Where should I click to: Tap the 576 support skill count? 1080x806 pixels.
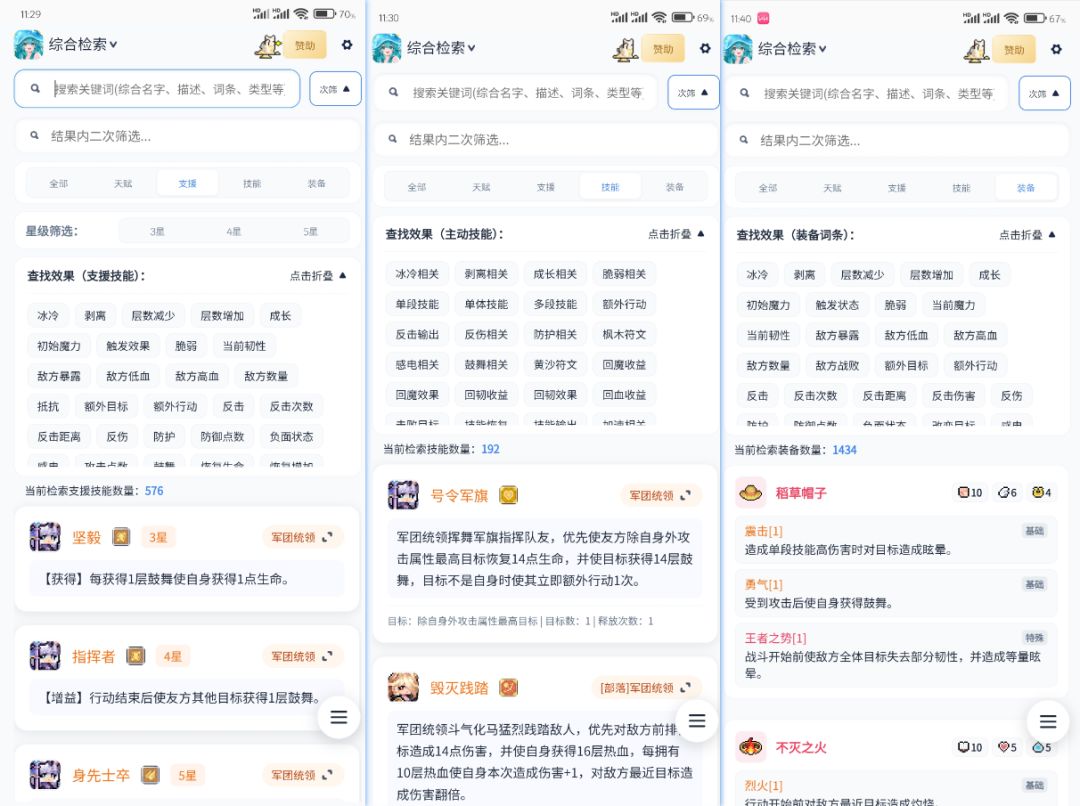[154, 490]
